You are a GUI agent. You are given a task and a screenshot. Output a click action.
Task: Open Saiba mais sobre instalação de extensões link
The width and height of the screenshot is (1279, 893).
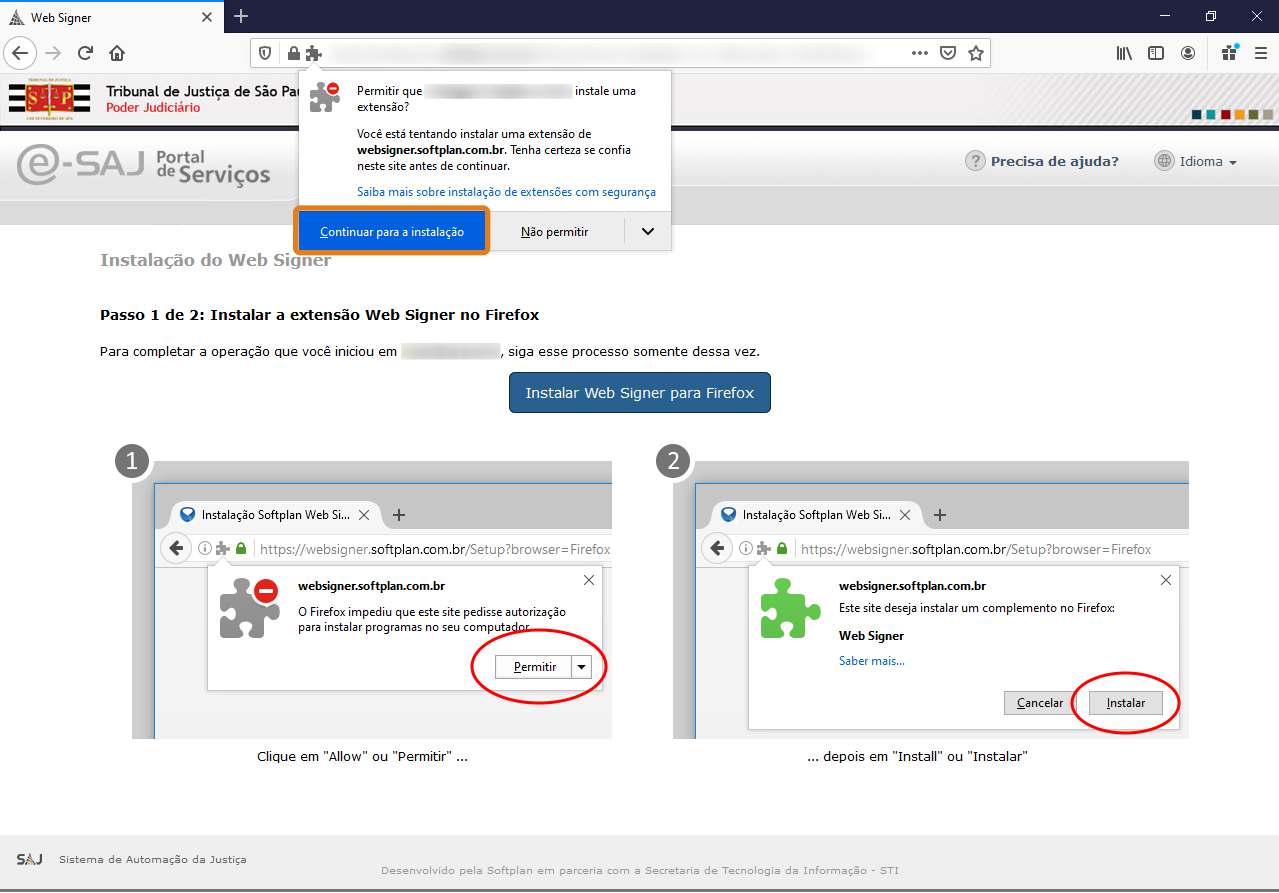click(506, 192)
